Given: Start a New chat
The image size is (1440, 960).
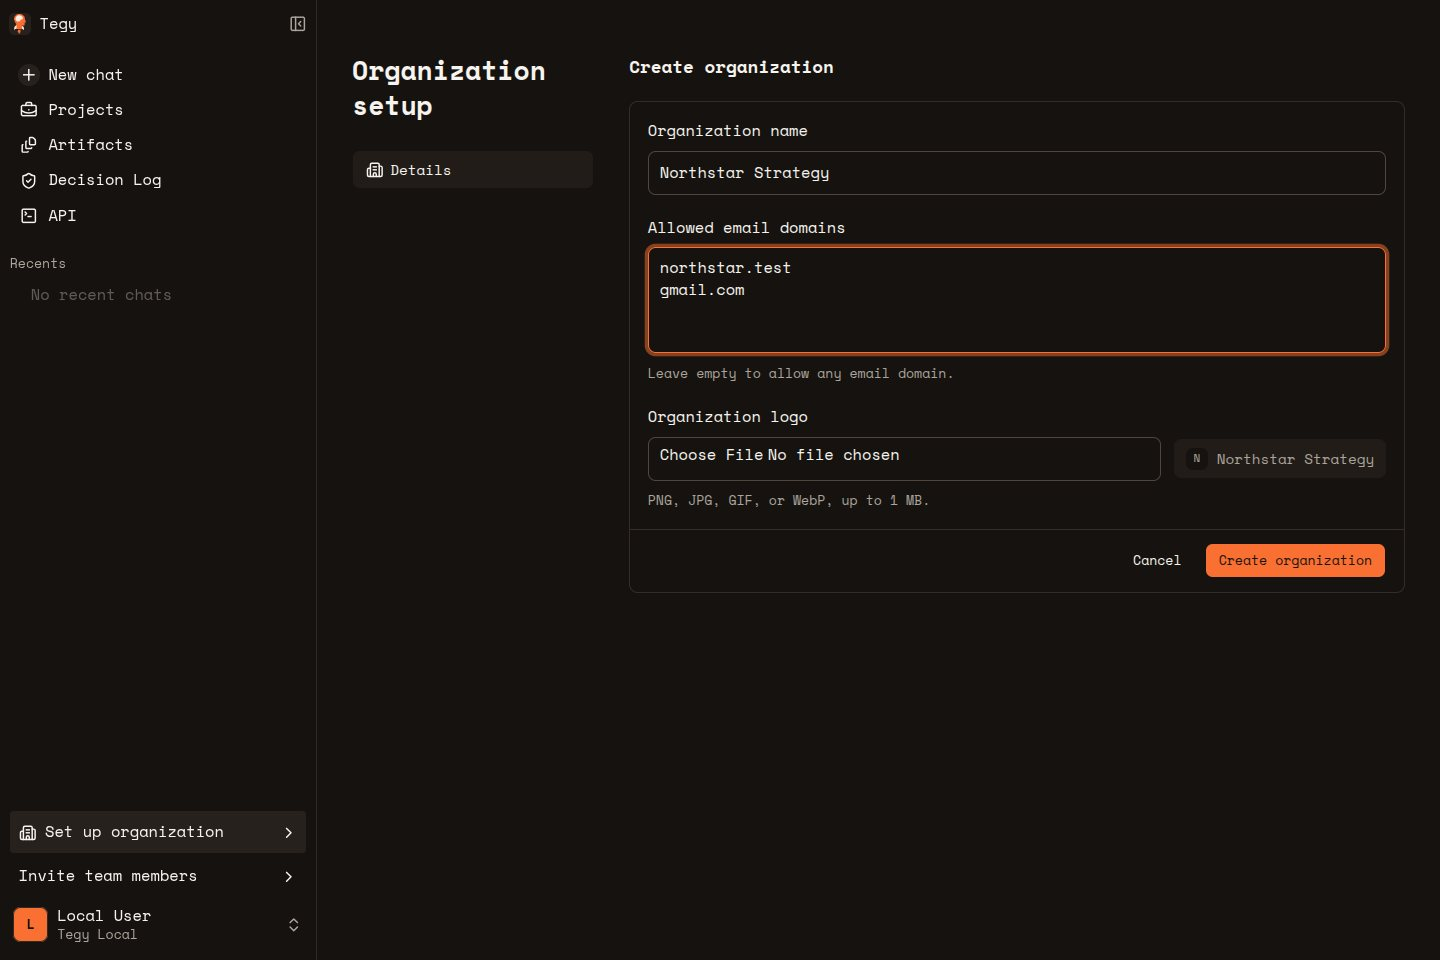Looking at the screenshot, I should [158, 75].
